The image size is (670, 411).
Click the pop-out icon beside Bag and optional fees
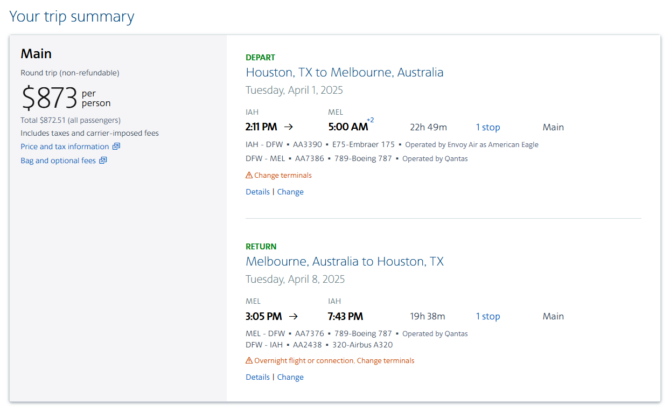click(x=103, y=160)
